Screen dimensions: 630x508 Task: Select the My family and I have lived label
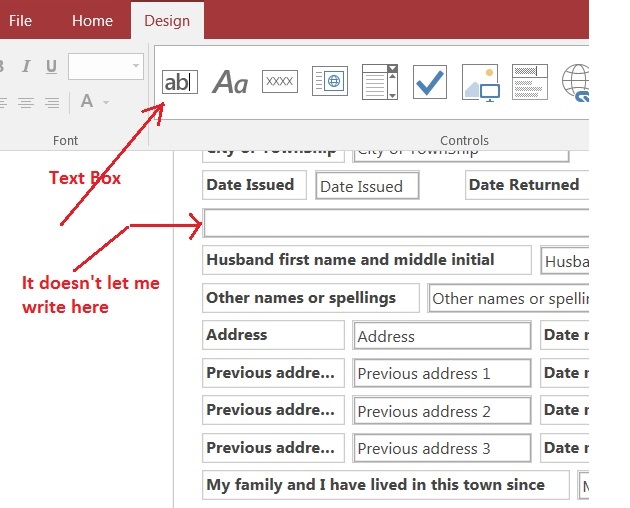pyautogui.click(x=386, y=485)
